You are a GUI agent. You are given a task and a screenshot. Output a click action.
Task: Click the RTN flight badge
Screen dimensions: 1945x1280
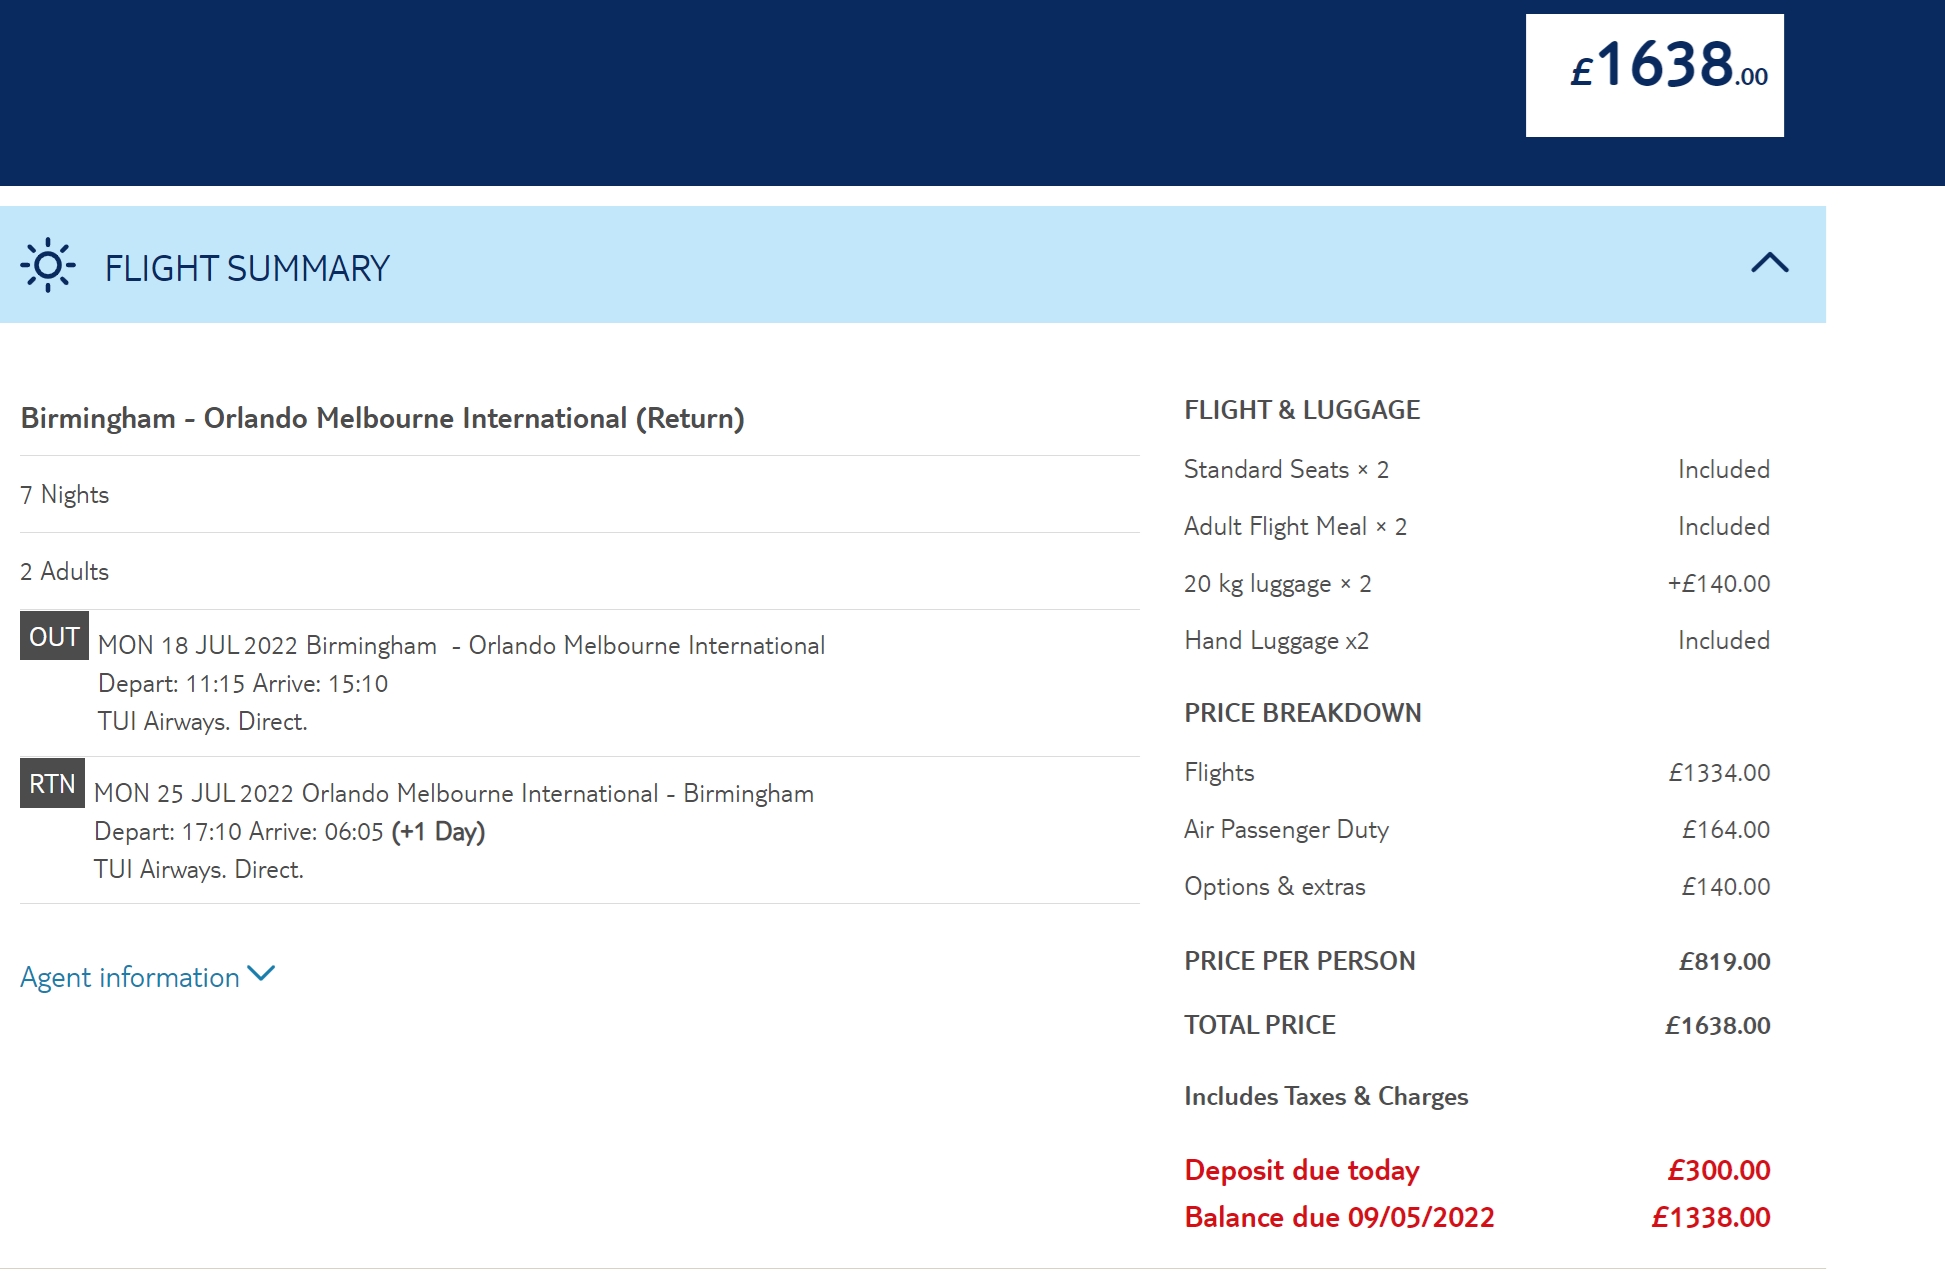[x=52, y=783]
